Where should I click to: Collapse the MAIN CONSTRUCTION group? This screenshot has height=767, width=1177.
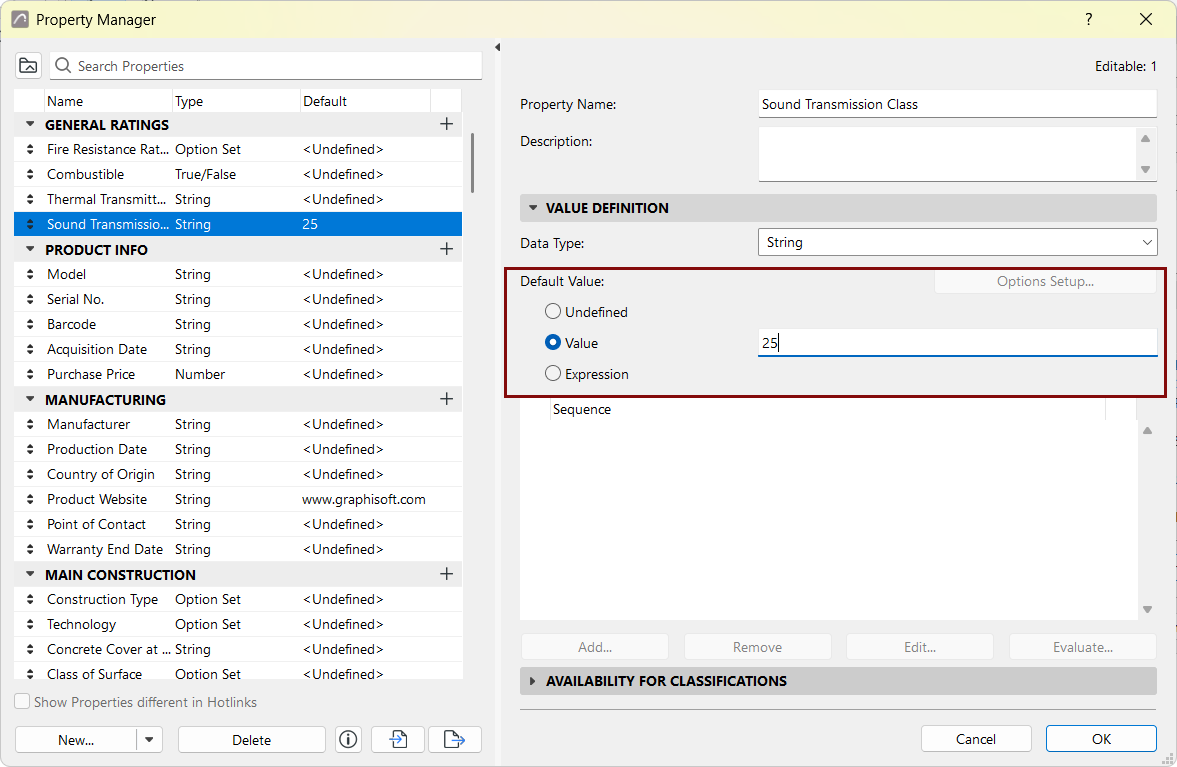coord(30,574)
